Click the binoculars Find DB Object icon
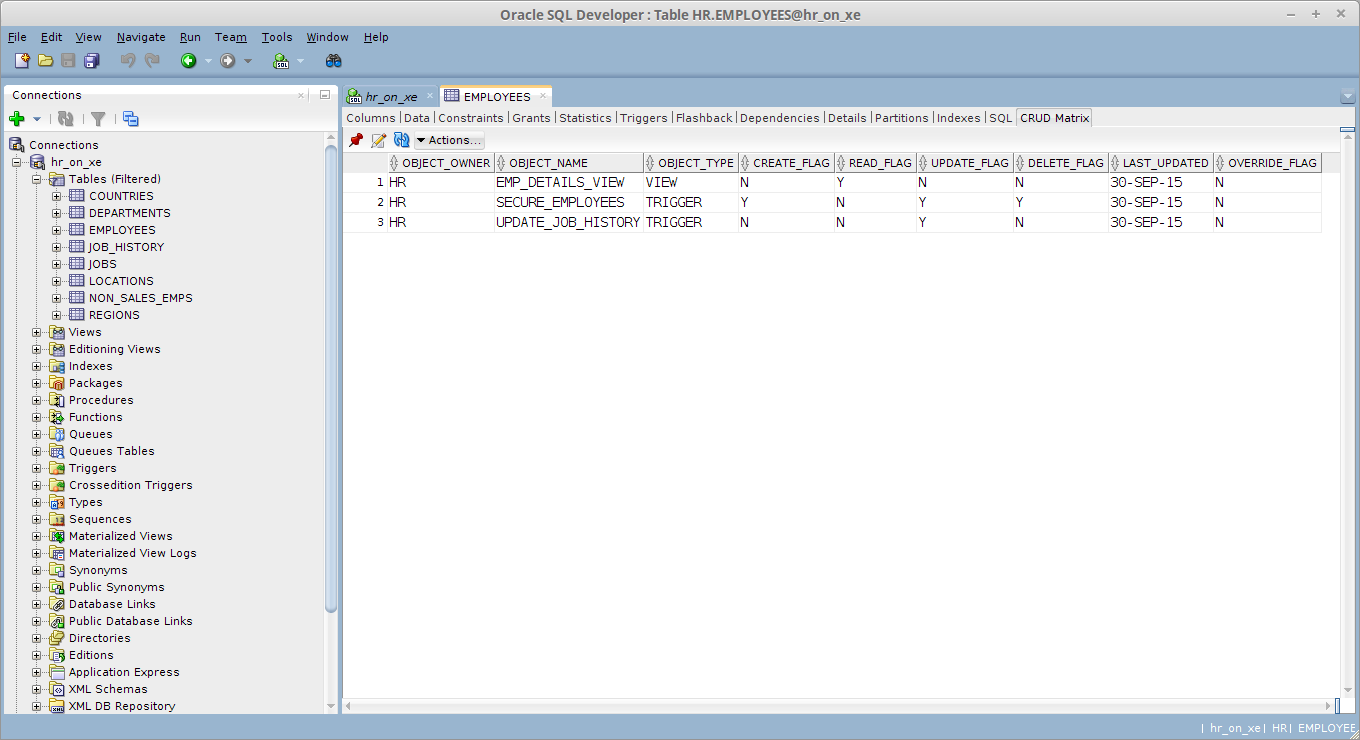The height and width of the screenshot is (740, 1360). pos(334,61)
